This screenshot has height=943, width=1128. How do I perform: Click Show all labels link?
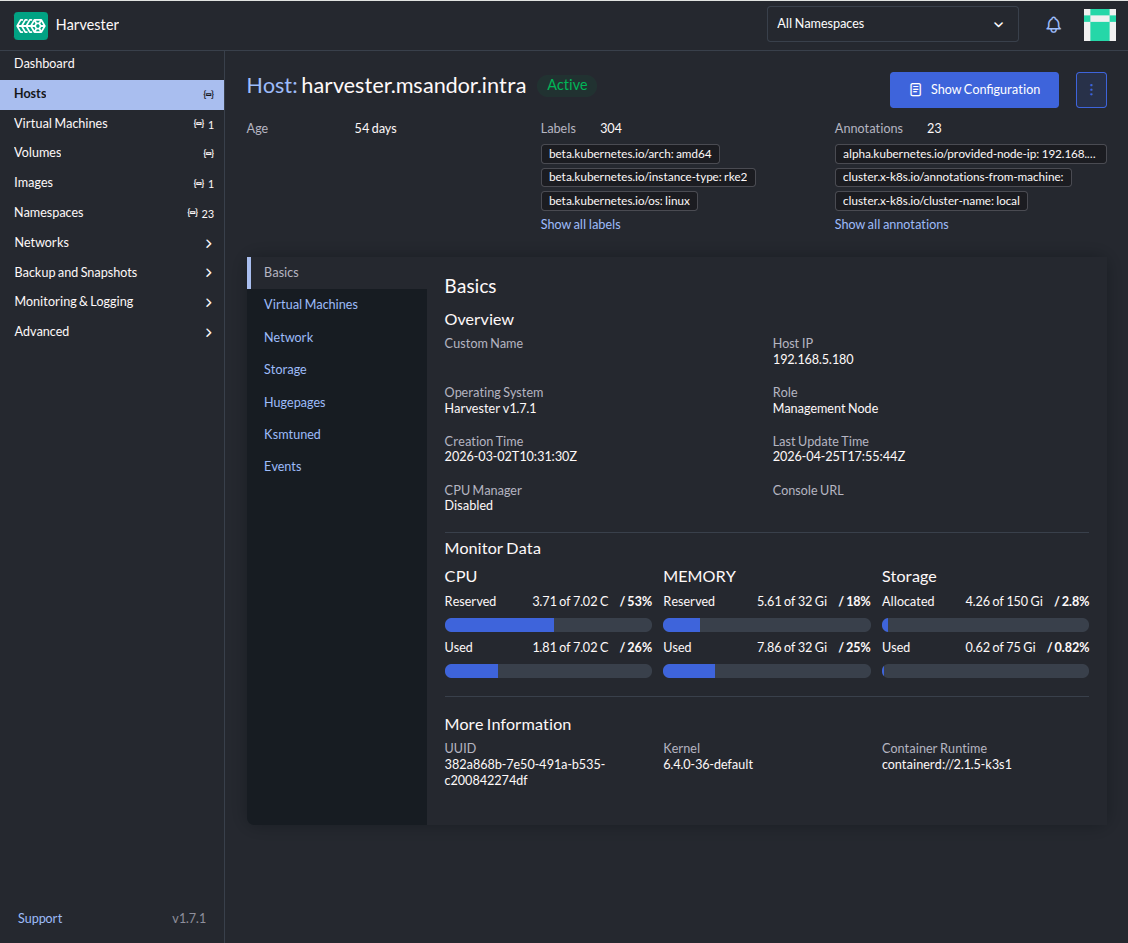580,225
